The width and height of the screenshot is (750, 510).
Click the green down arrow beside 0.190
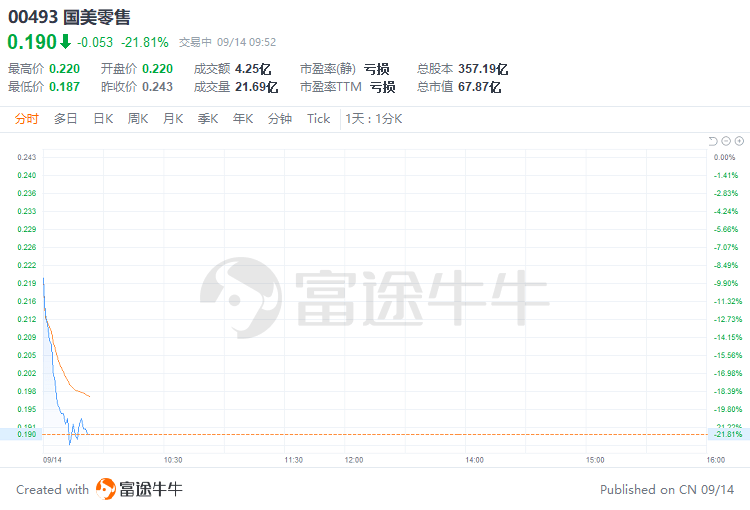(65, 42)
